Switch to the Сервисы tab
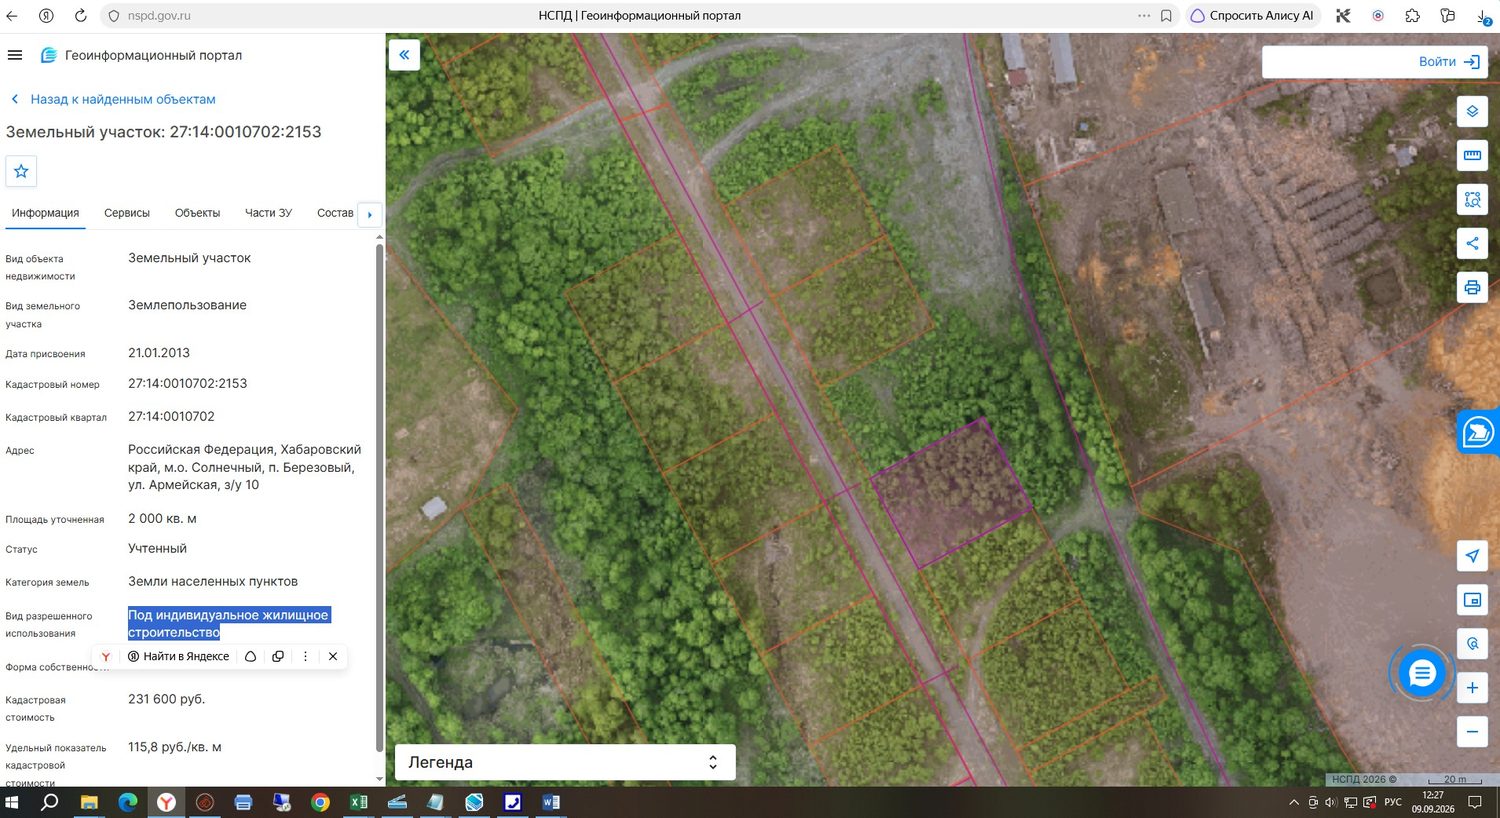 [x=127, y=213]
